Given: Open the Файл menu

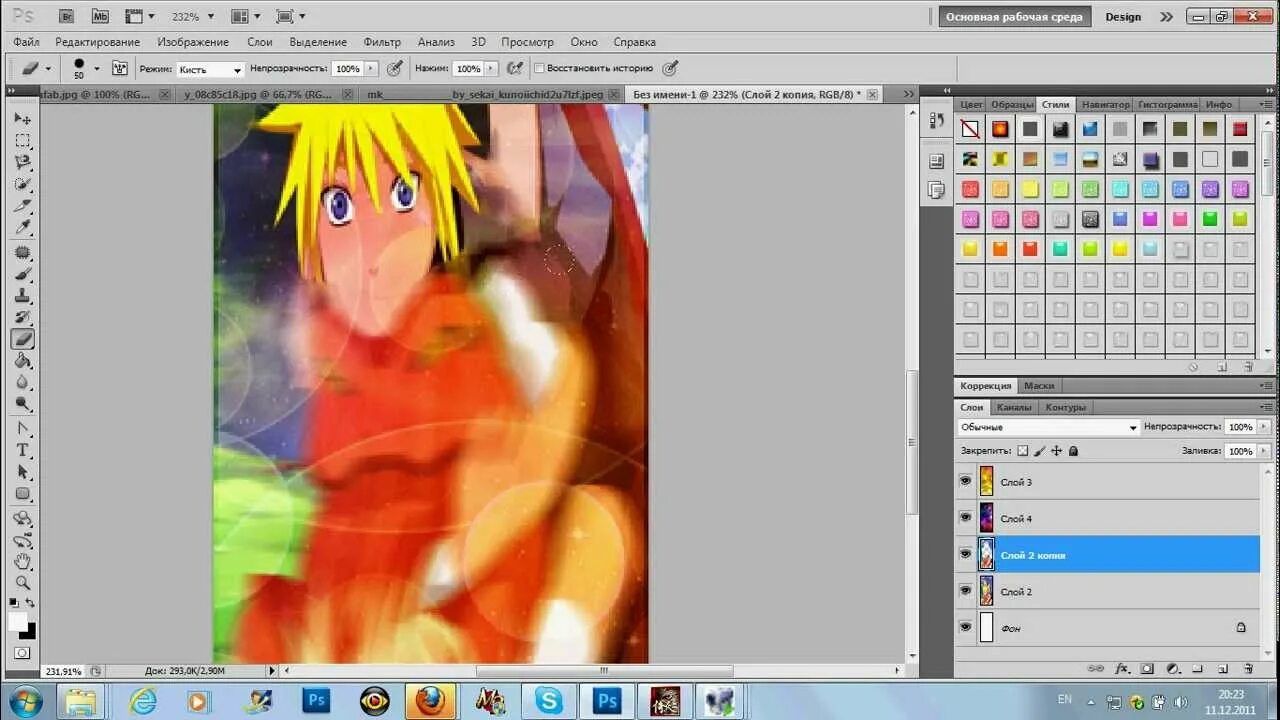Looking at the screenshot, I should click(x=26, y=42).
